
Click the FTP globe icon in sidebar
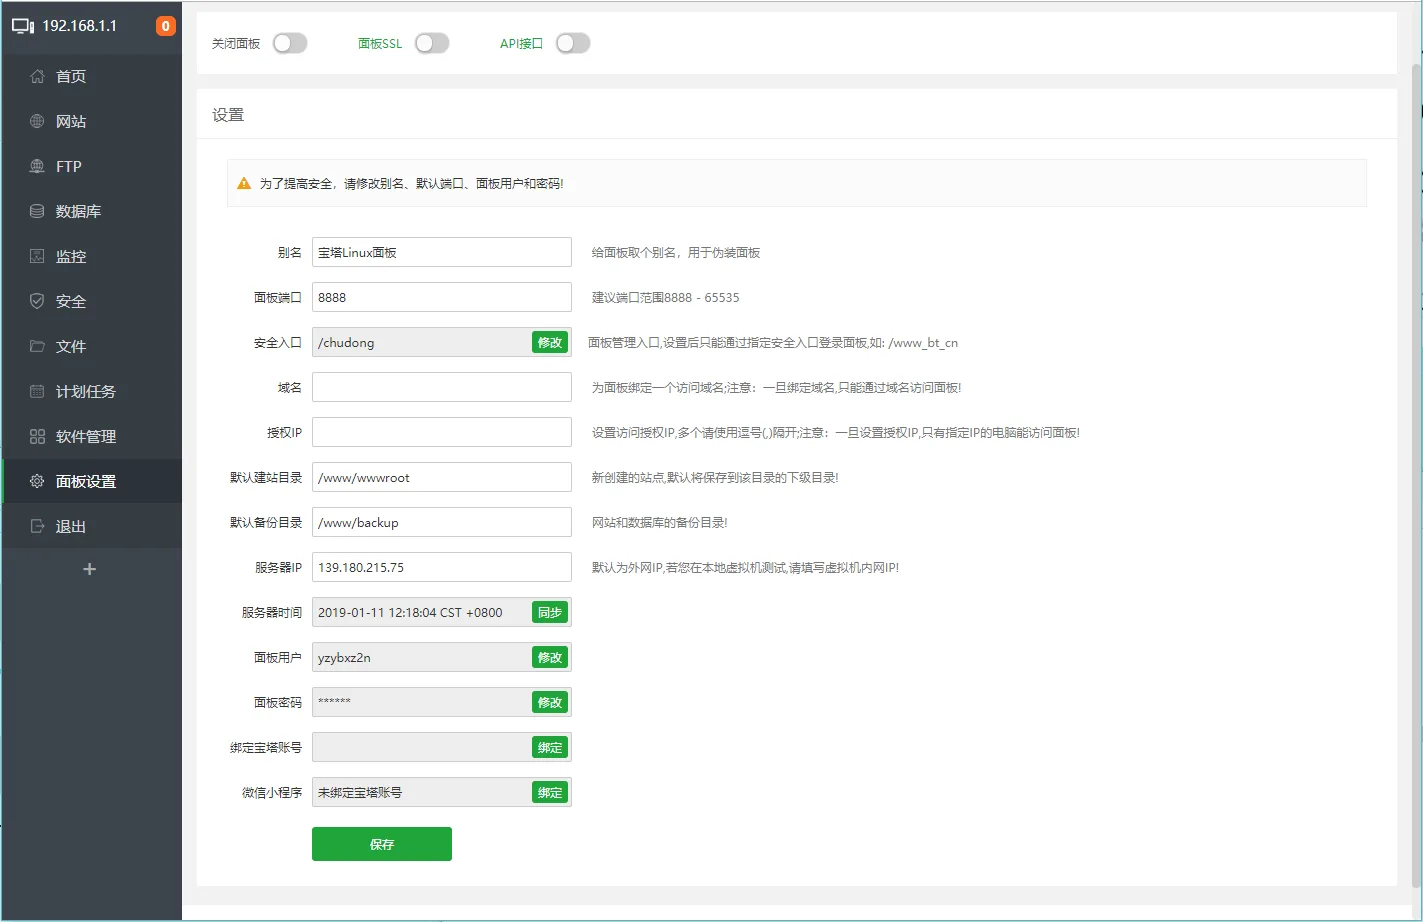tap(37, 166)
